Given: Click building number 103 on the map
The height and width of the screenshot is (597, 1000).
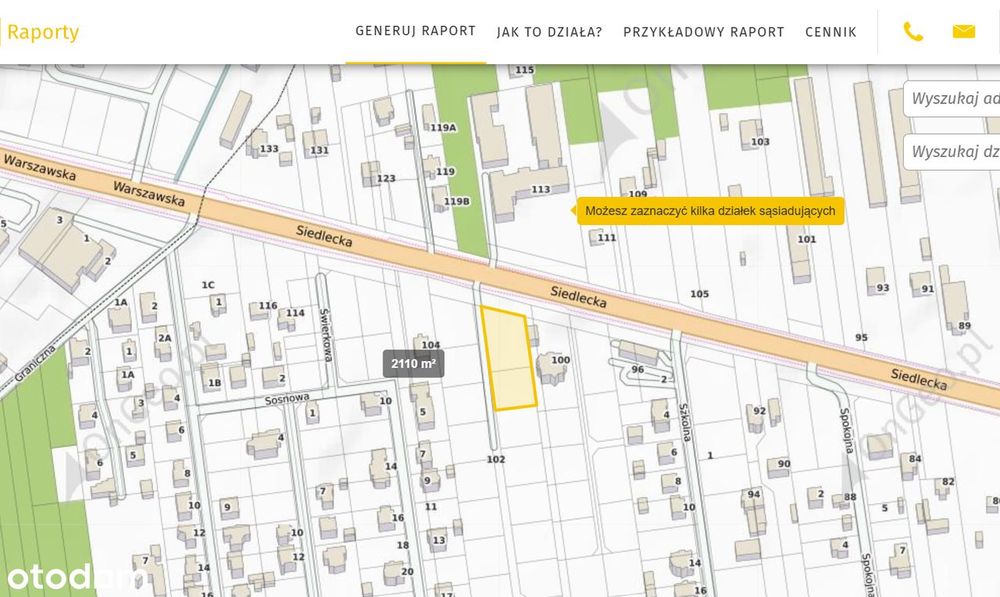Looking at the screenshot, I should pyautogui.click(x=760, y=142).
